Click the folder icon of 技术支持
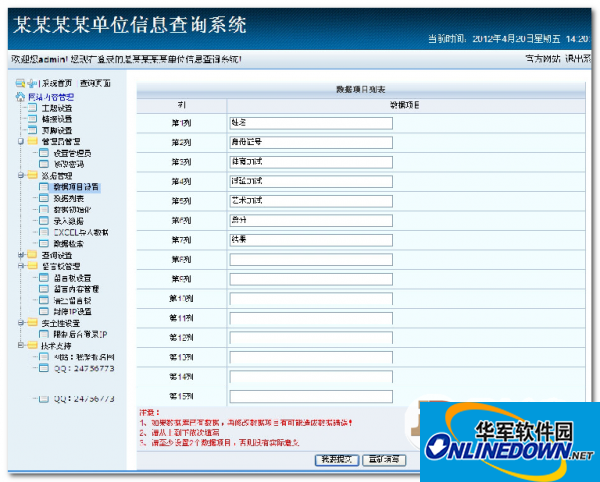The image size is (600, 482). 33,345
